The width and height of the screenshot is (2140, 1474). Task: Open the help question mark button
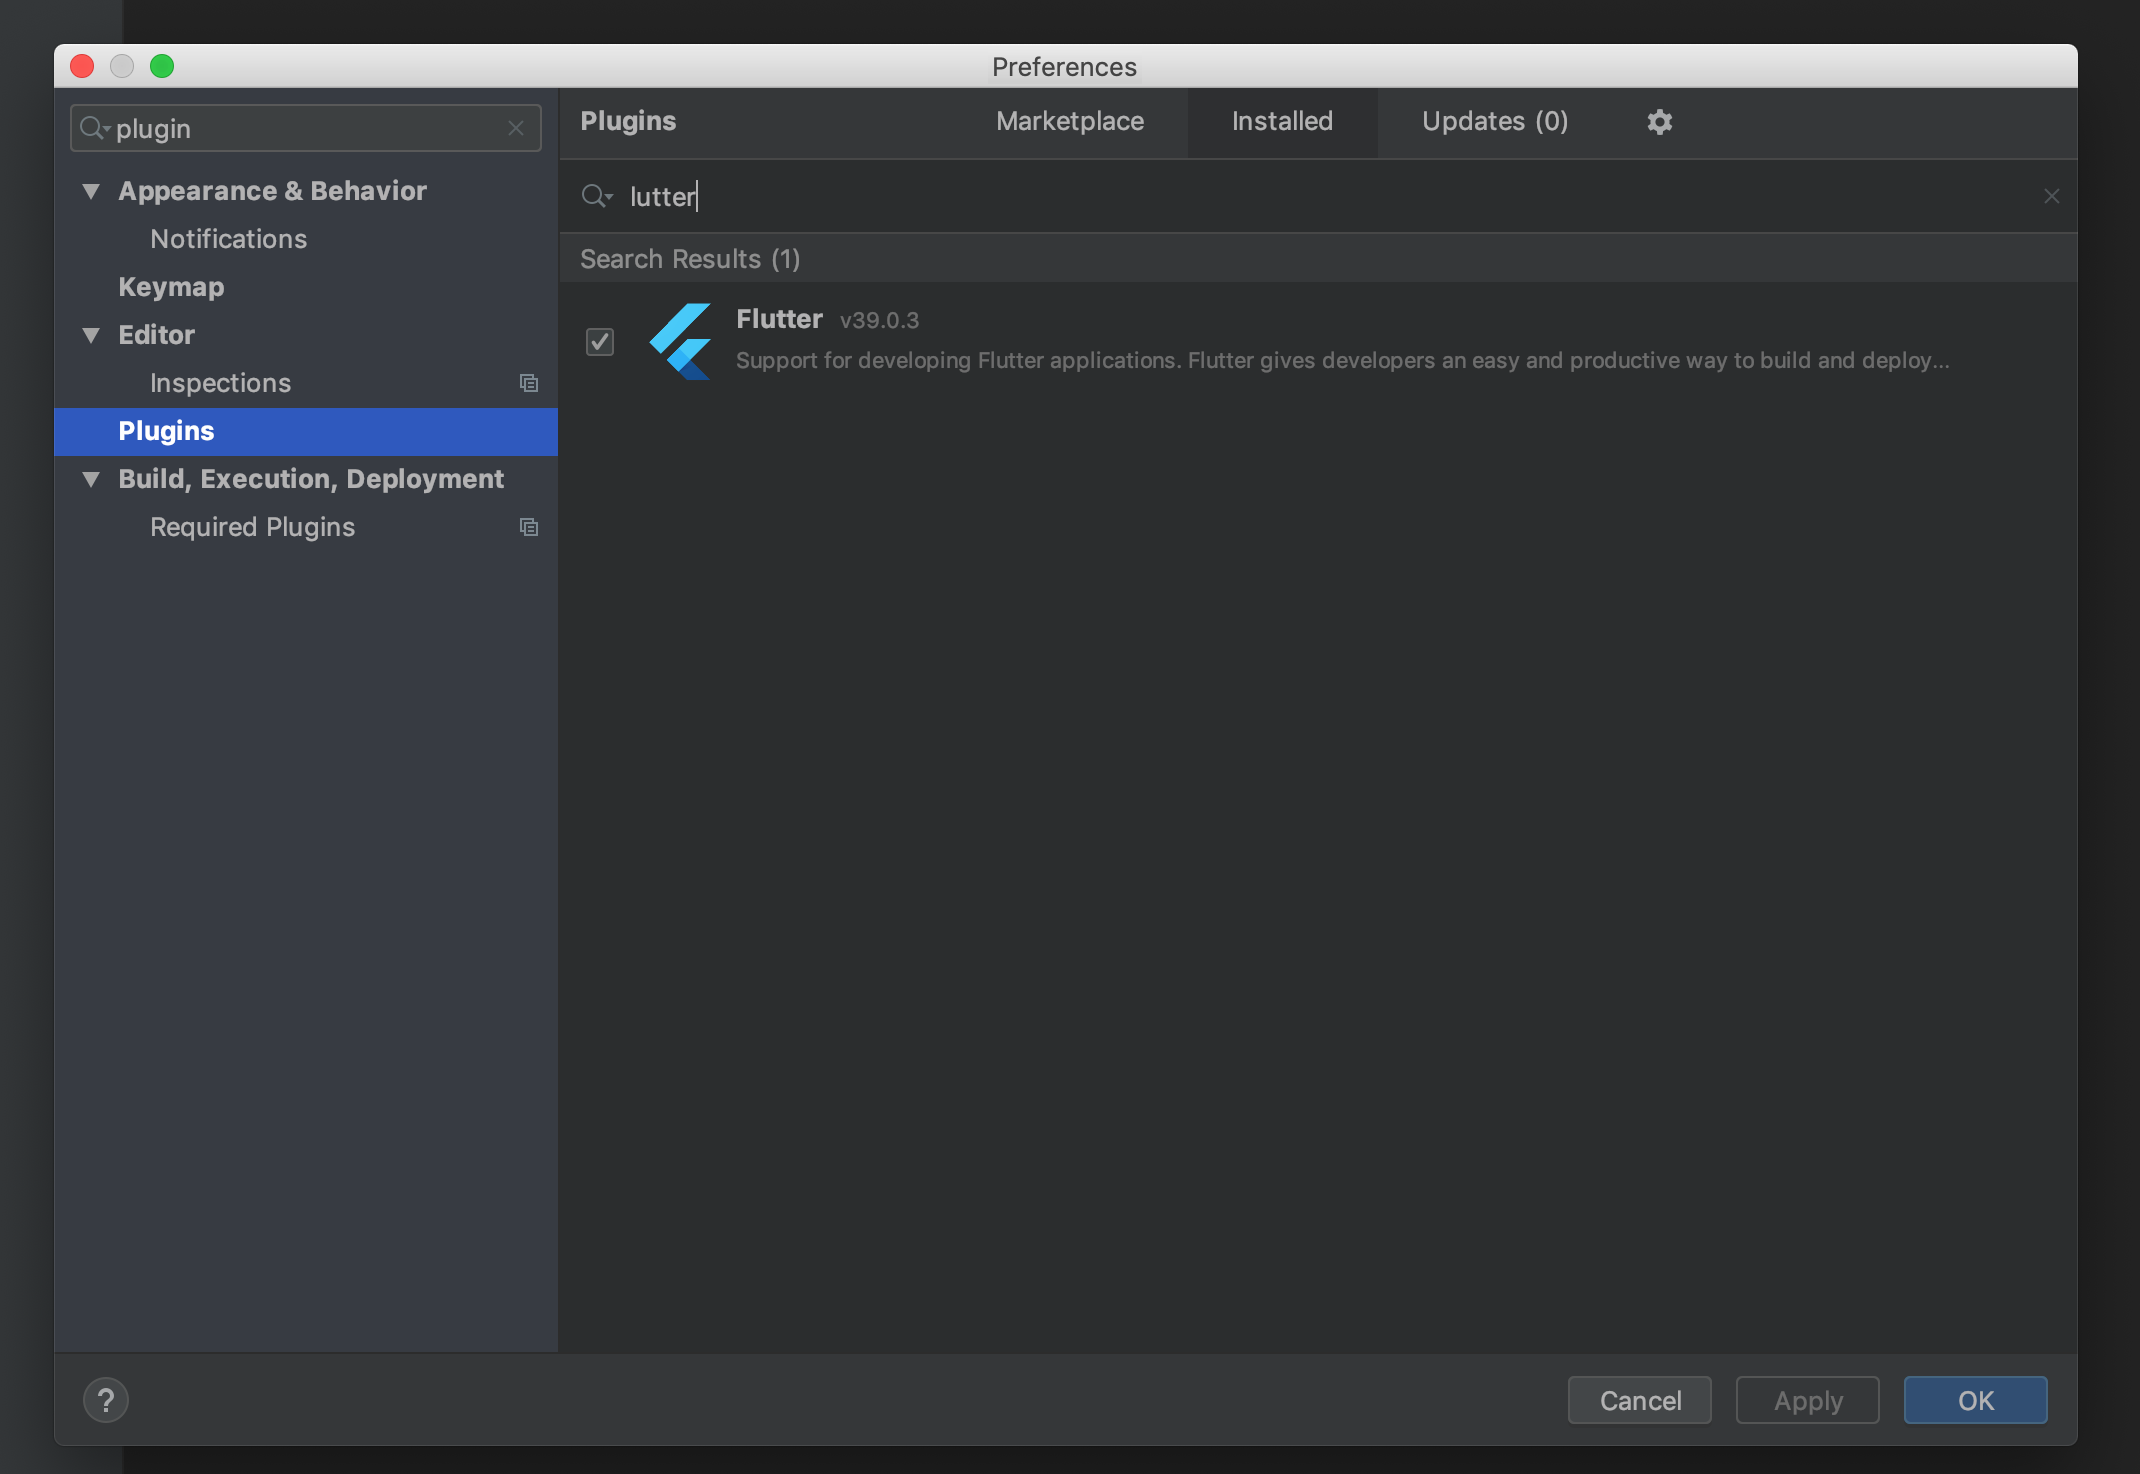106,1400
